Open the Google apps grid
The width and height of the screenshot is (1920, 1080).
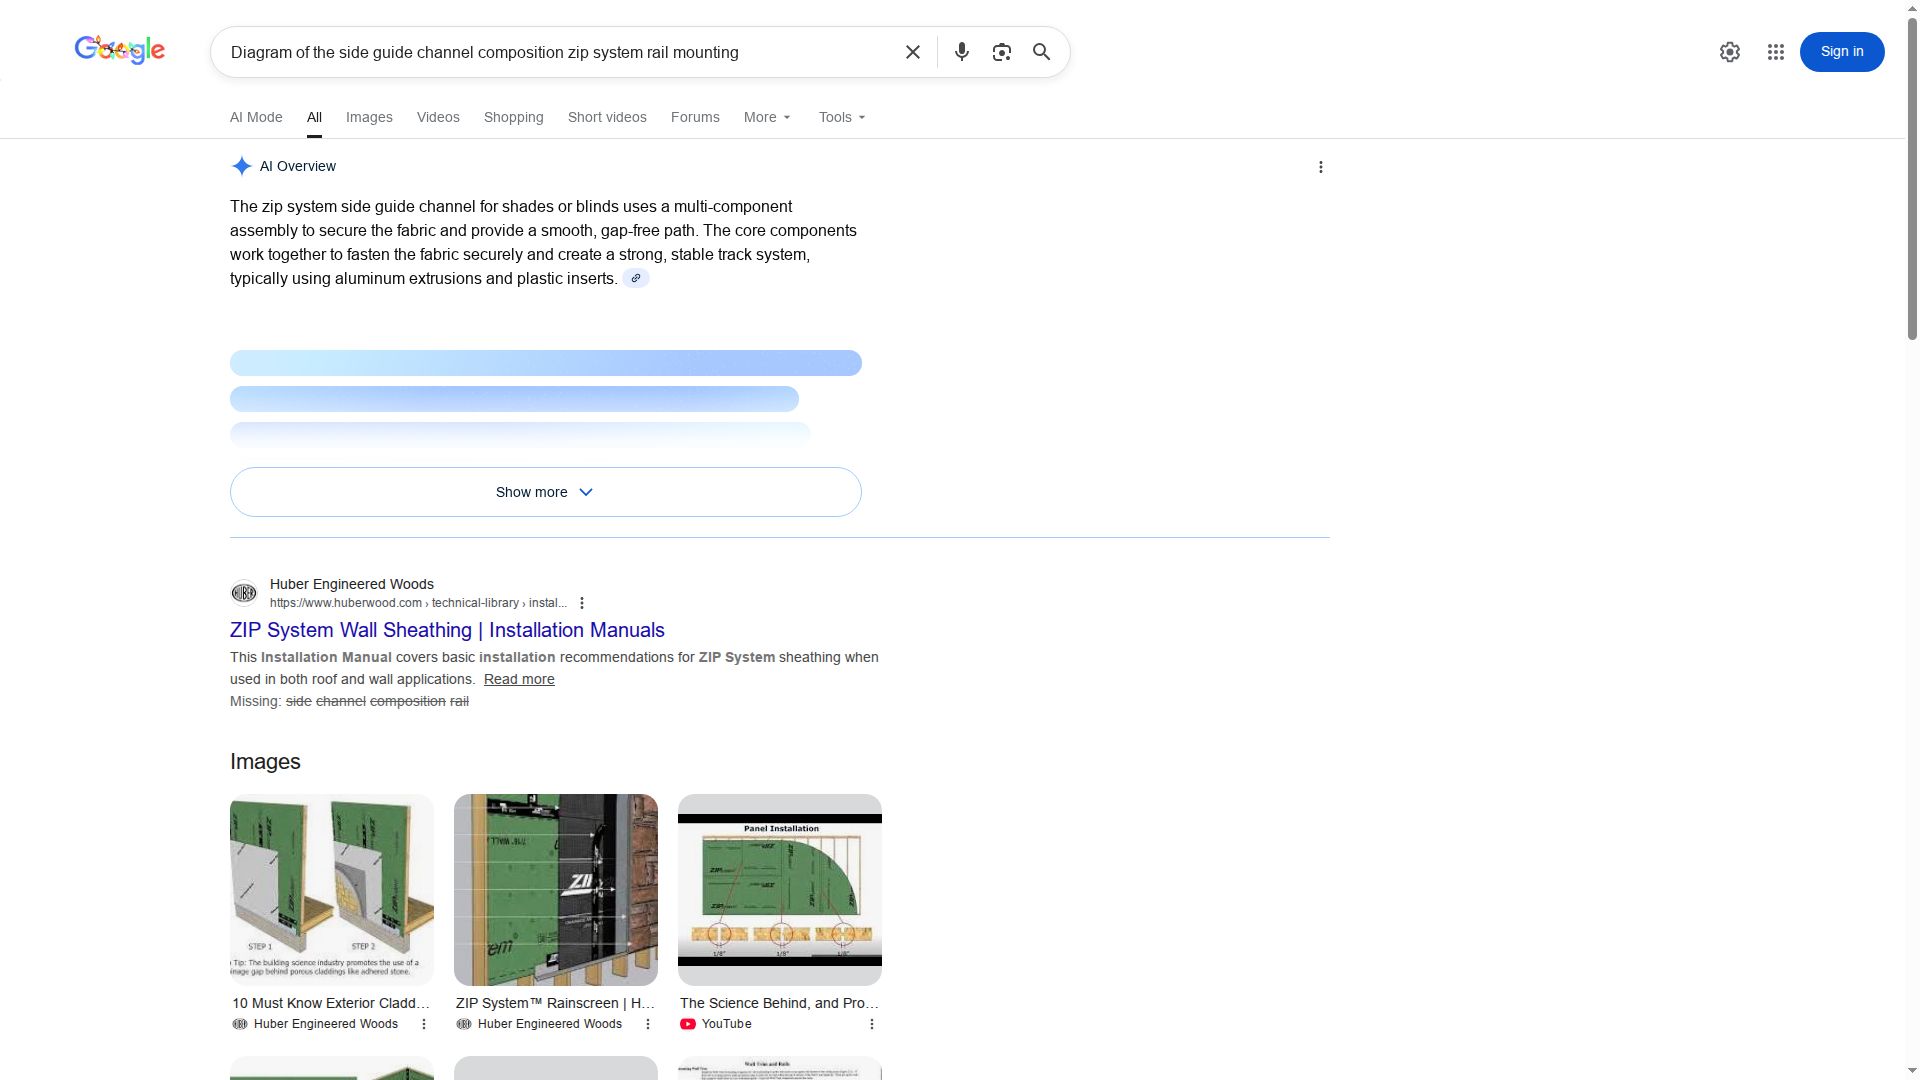(1775, 52)
